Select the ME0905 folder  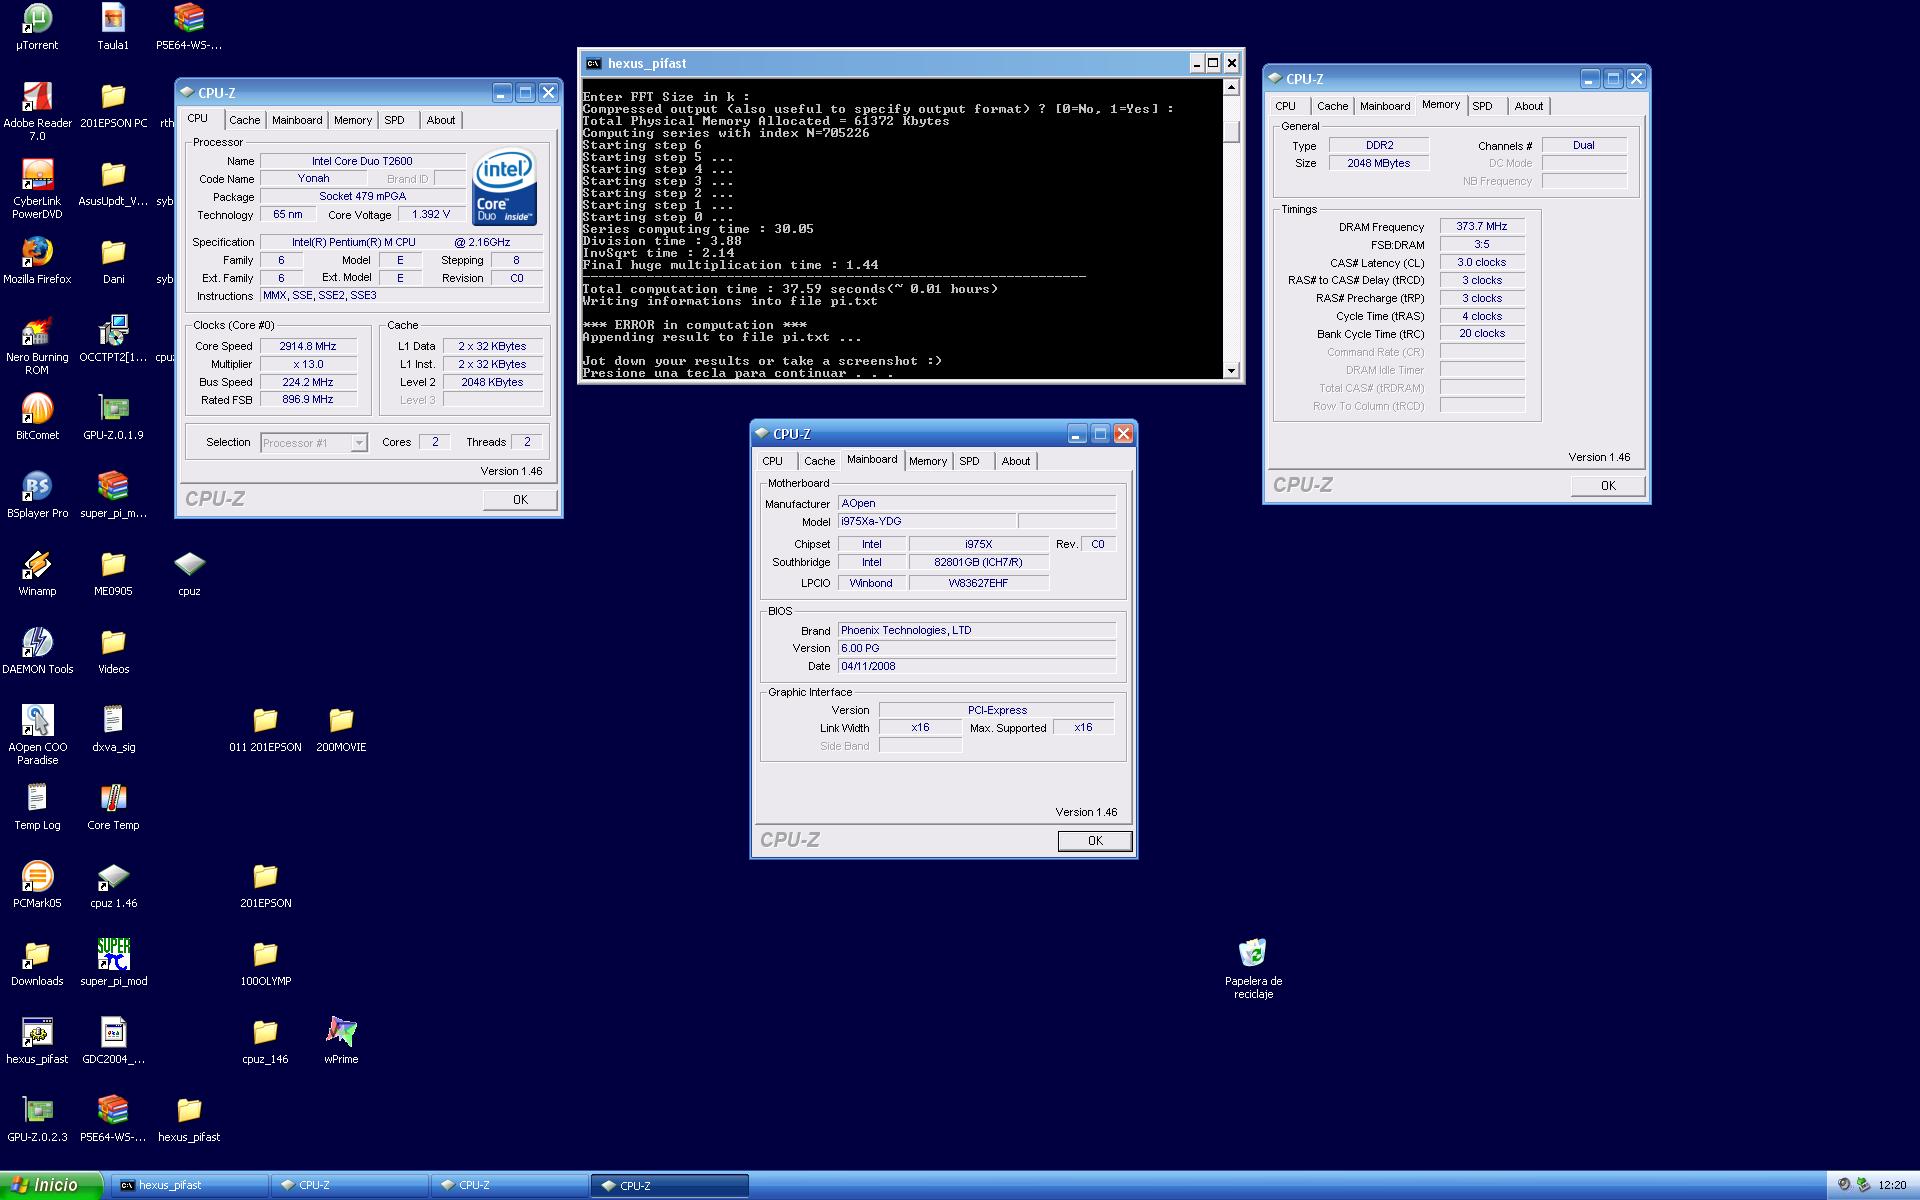[x=113, y=572]
